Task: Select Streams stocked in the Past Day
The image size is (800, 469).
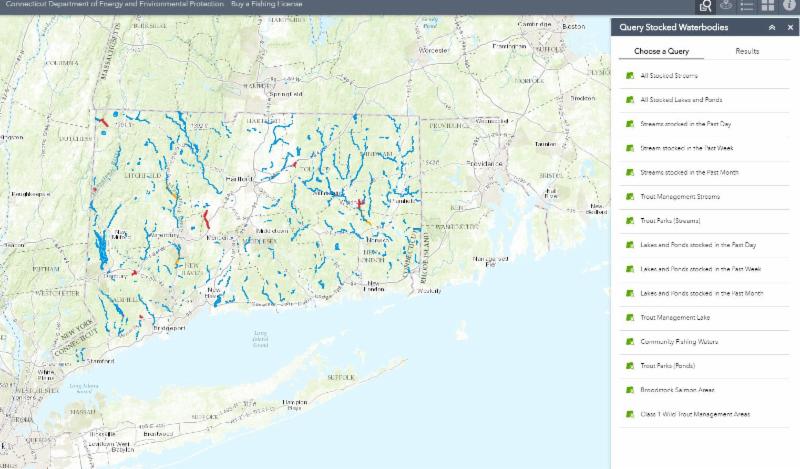Action: (705, 124)
